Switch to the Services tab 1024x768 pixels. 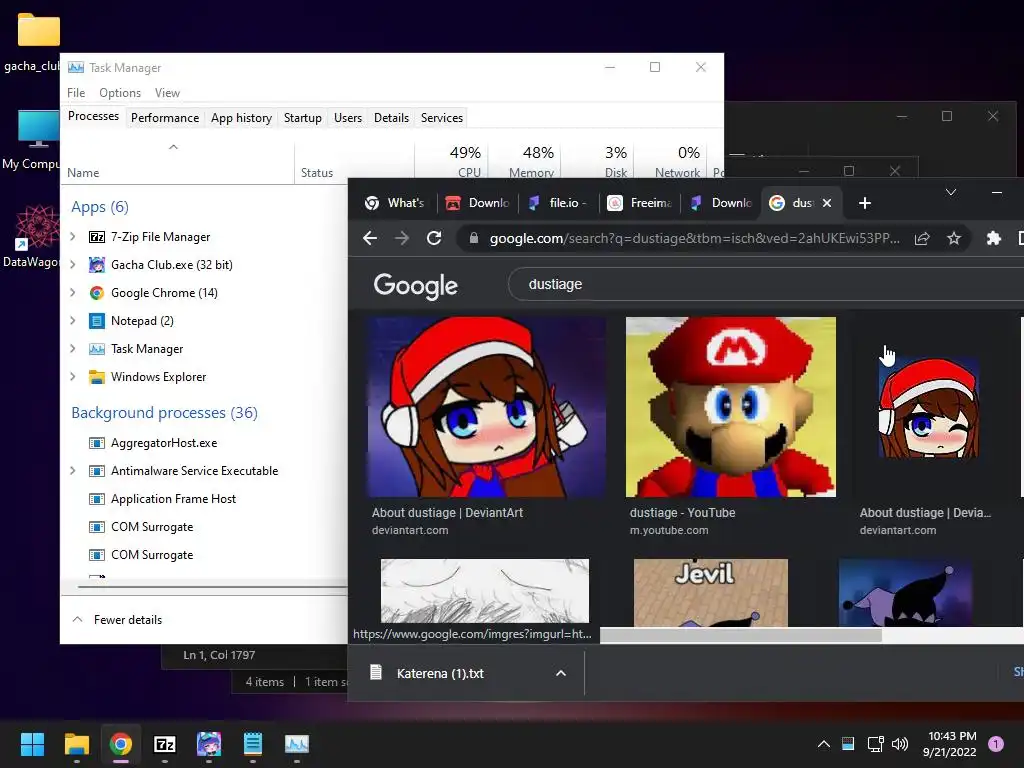point(441,118)
